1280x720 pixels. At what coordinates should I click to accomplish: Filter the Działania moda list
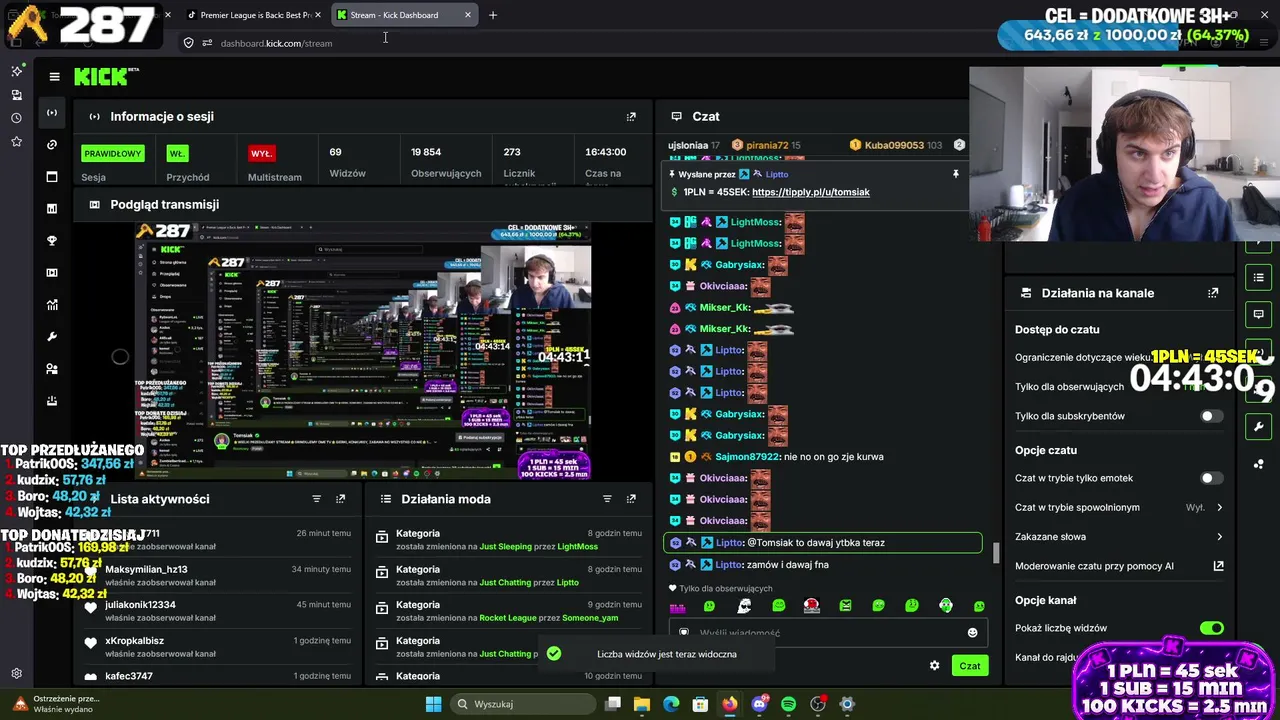(607, 498)
